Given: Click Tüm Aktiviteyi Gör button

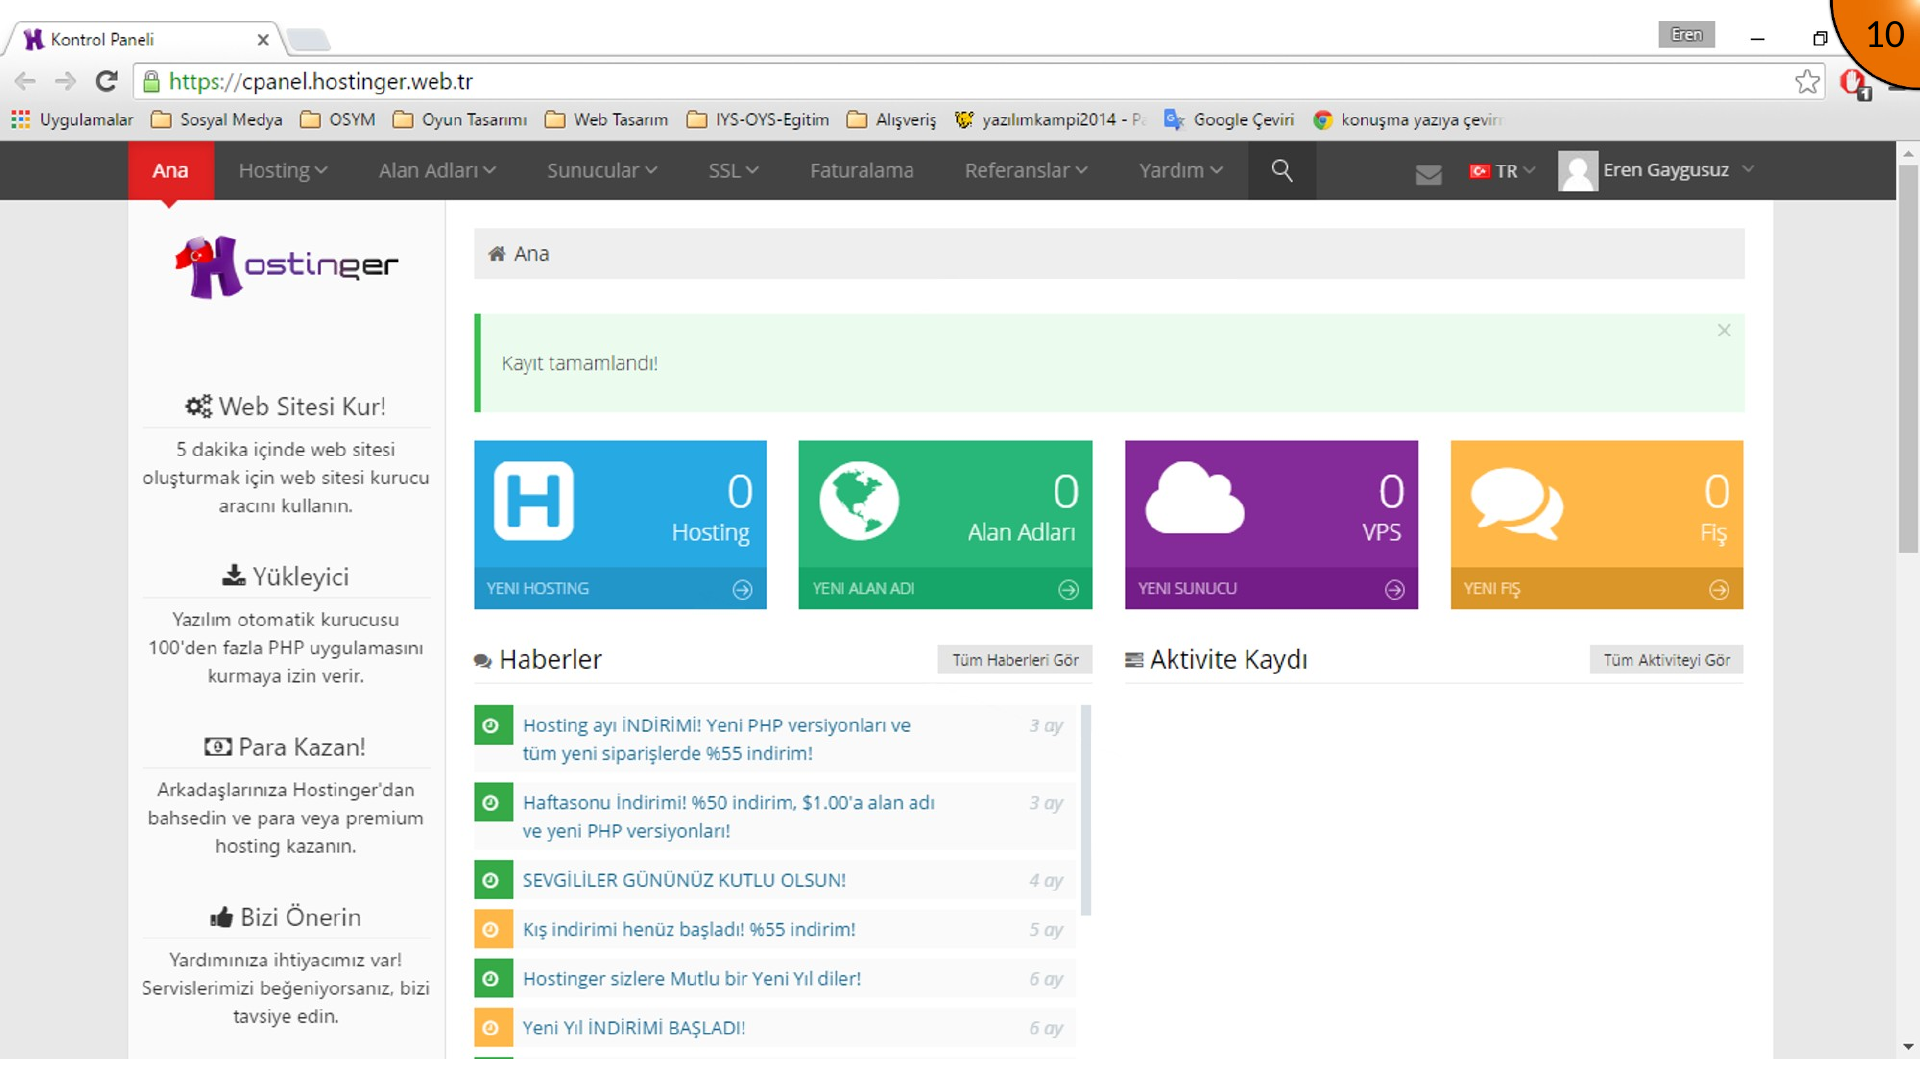Looking at the screenshot, I should pyautogui.click(x=1666, y=661).
